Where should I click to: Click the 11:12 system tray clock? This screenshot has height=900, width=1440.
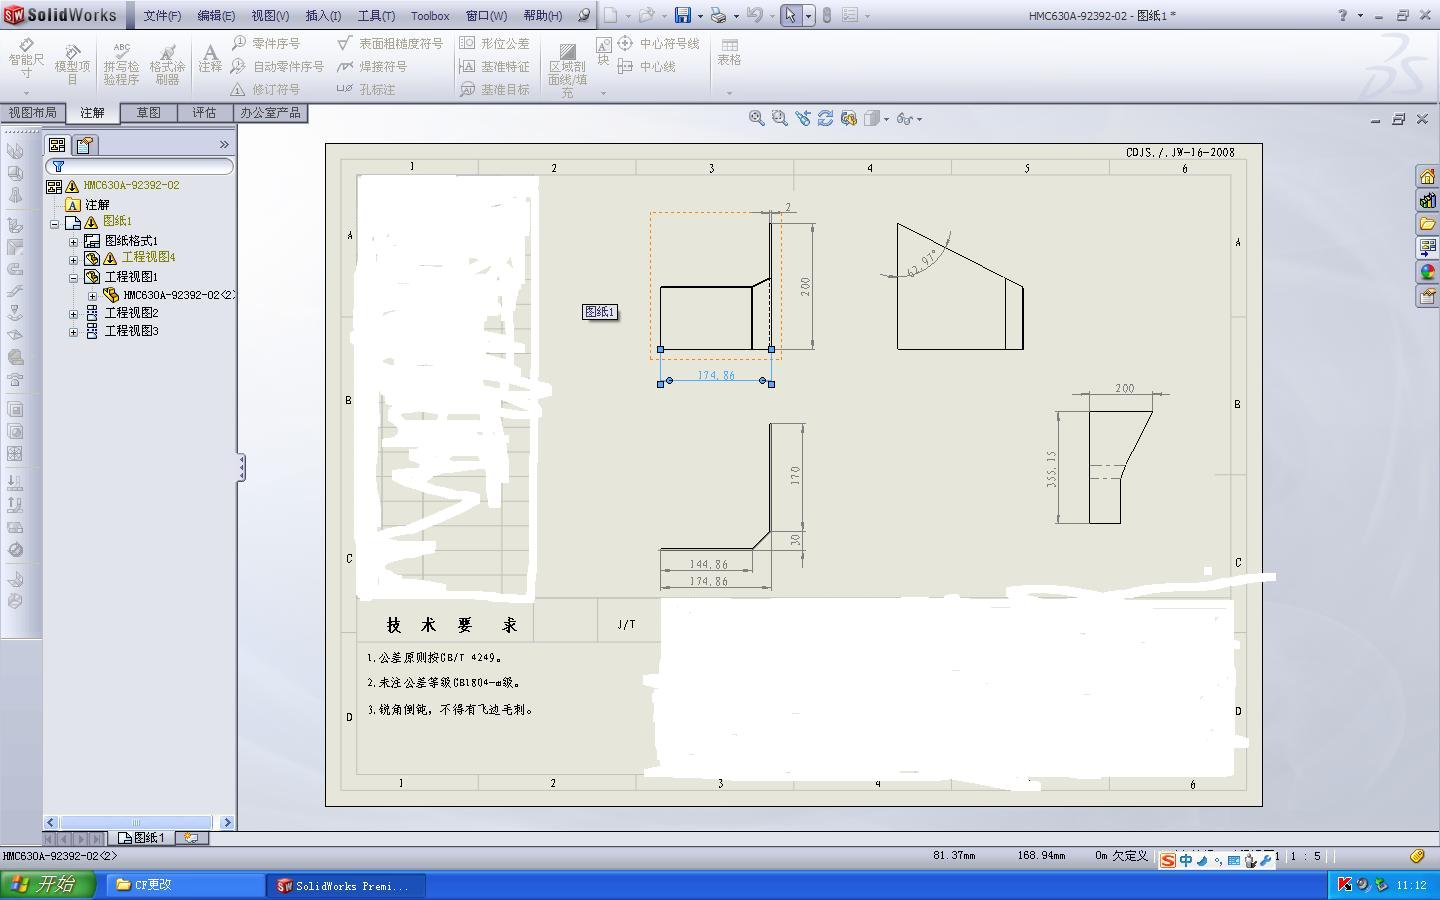click(x=1411, y=885)
